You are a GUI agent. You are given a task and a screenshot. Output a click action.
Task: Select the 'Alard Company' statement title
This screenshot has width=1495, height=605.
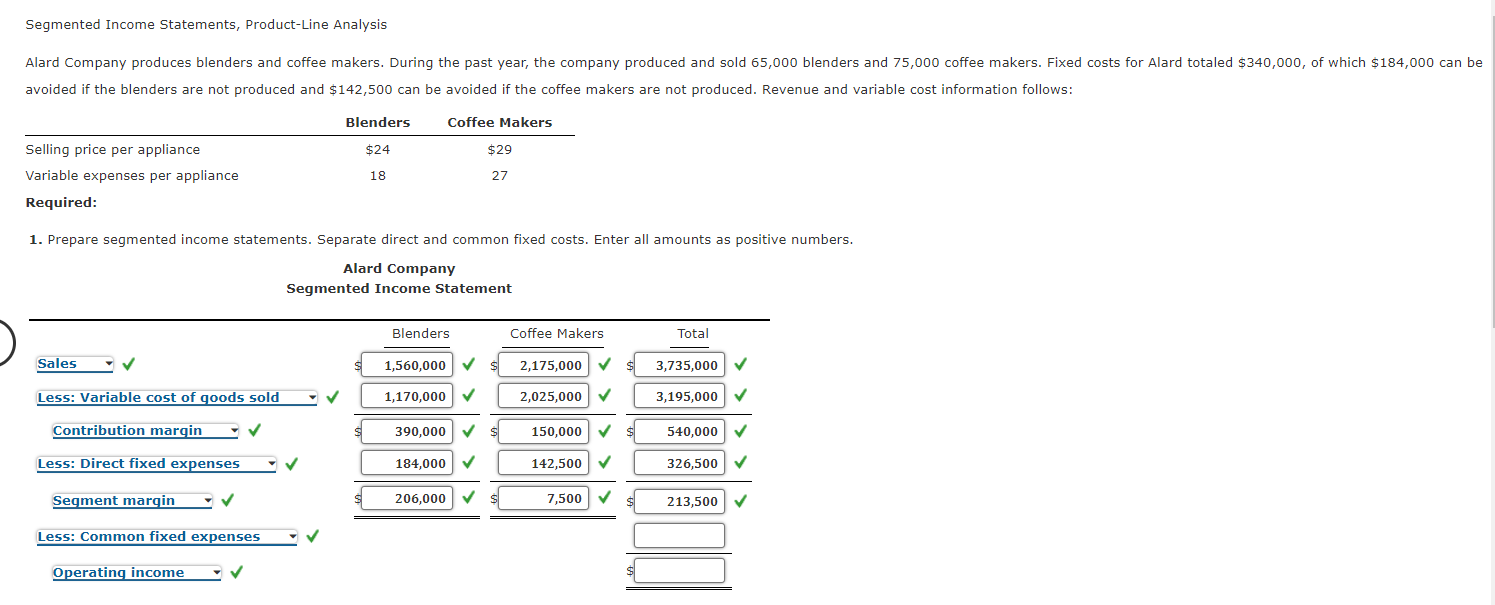pyautogui.click(x=399, y=268)
